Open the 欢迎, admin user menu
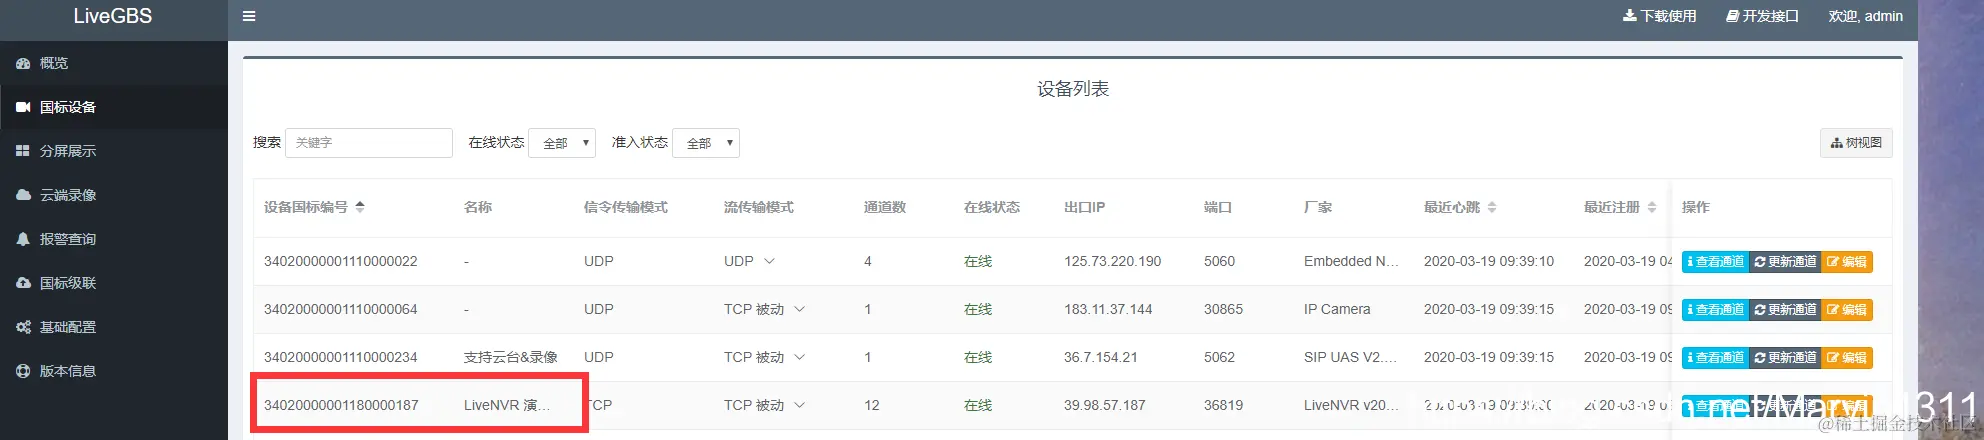Screen dimensions: 1984x440 pos(1866,16)
